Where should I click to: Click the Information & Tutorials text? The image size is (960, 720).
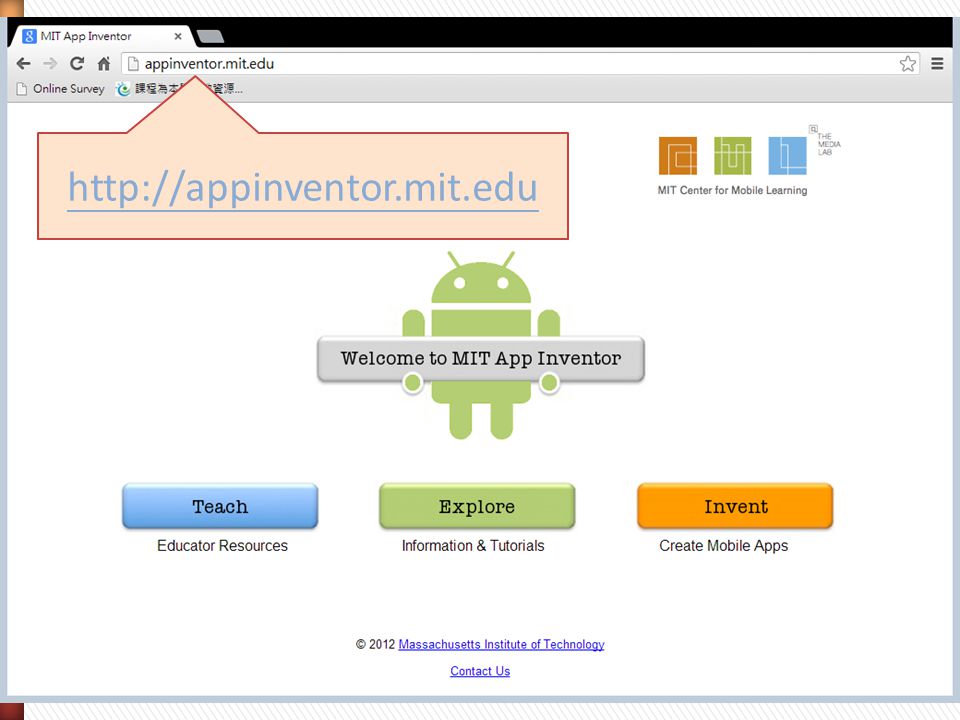(473, 546)
